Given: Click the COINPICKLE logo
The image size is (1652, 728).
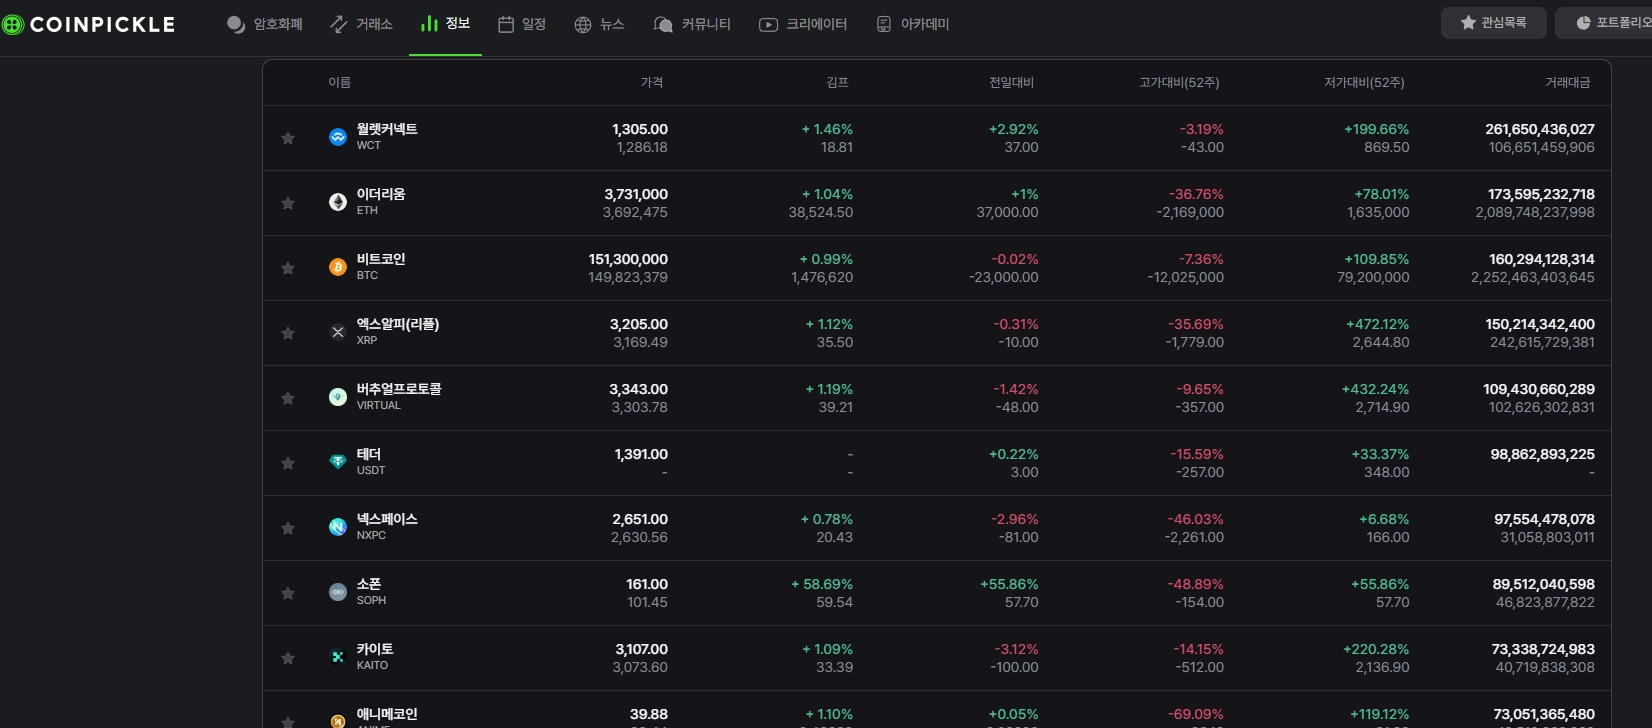Looking at the screenshot, I should pyautogui.click(x=89, y=24).
